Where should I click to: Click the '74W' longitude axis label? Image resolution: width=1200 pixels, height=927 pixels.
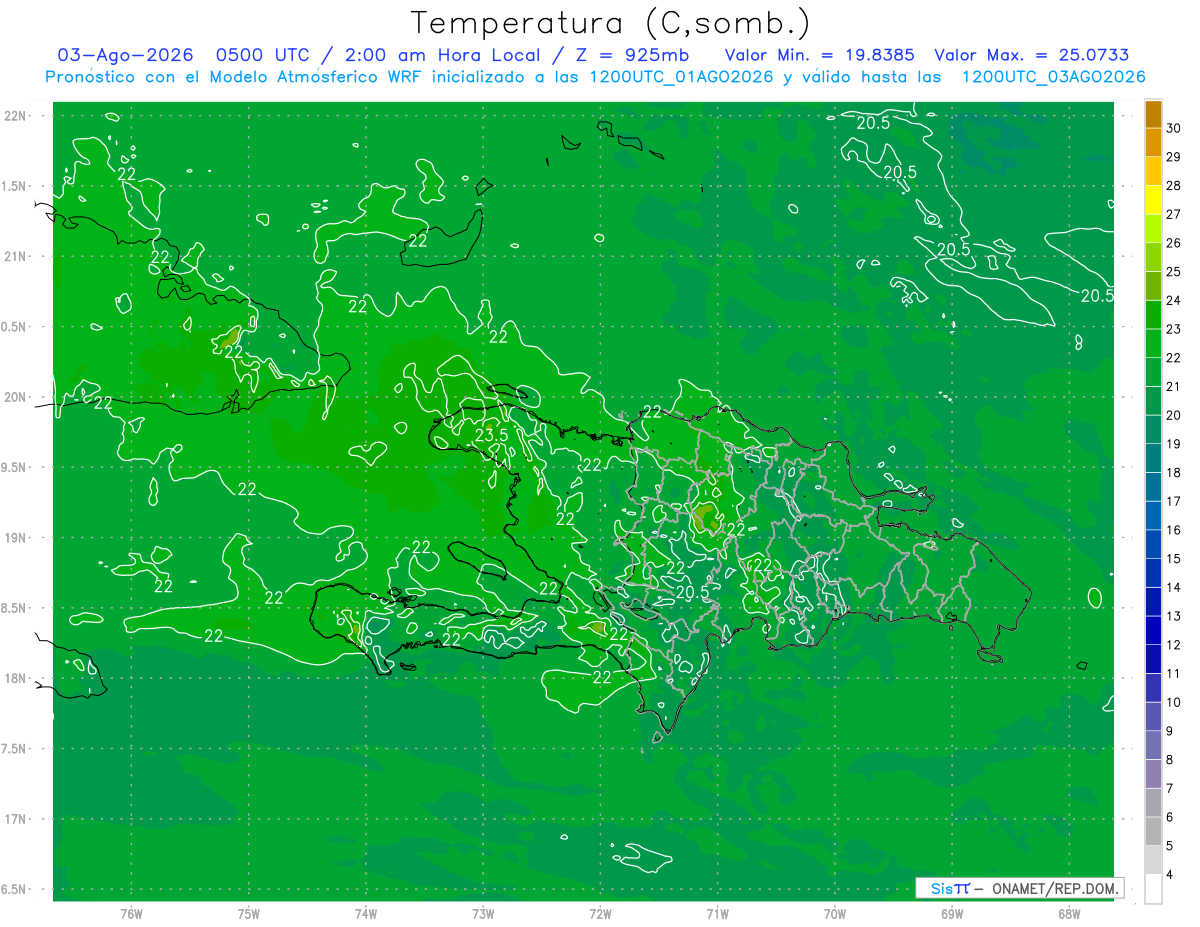click(x=366, y=914)
